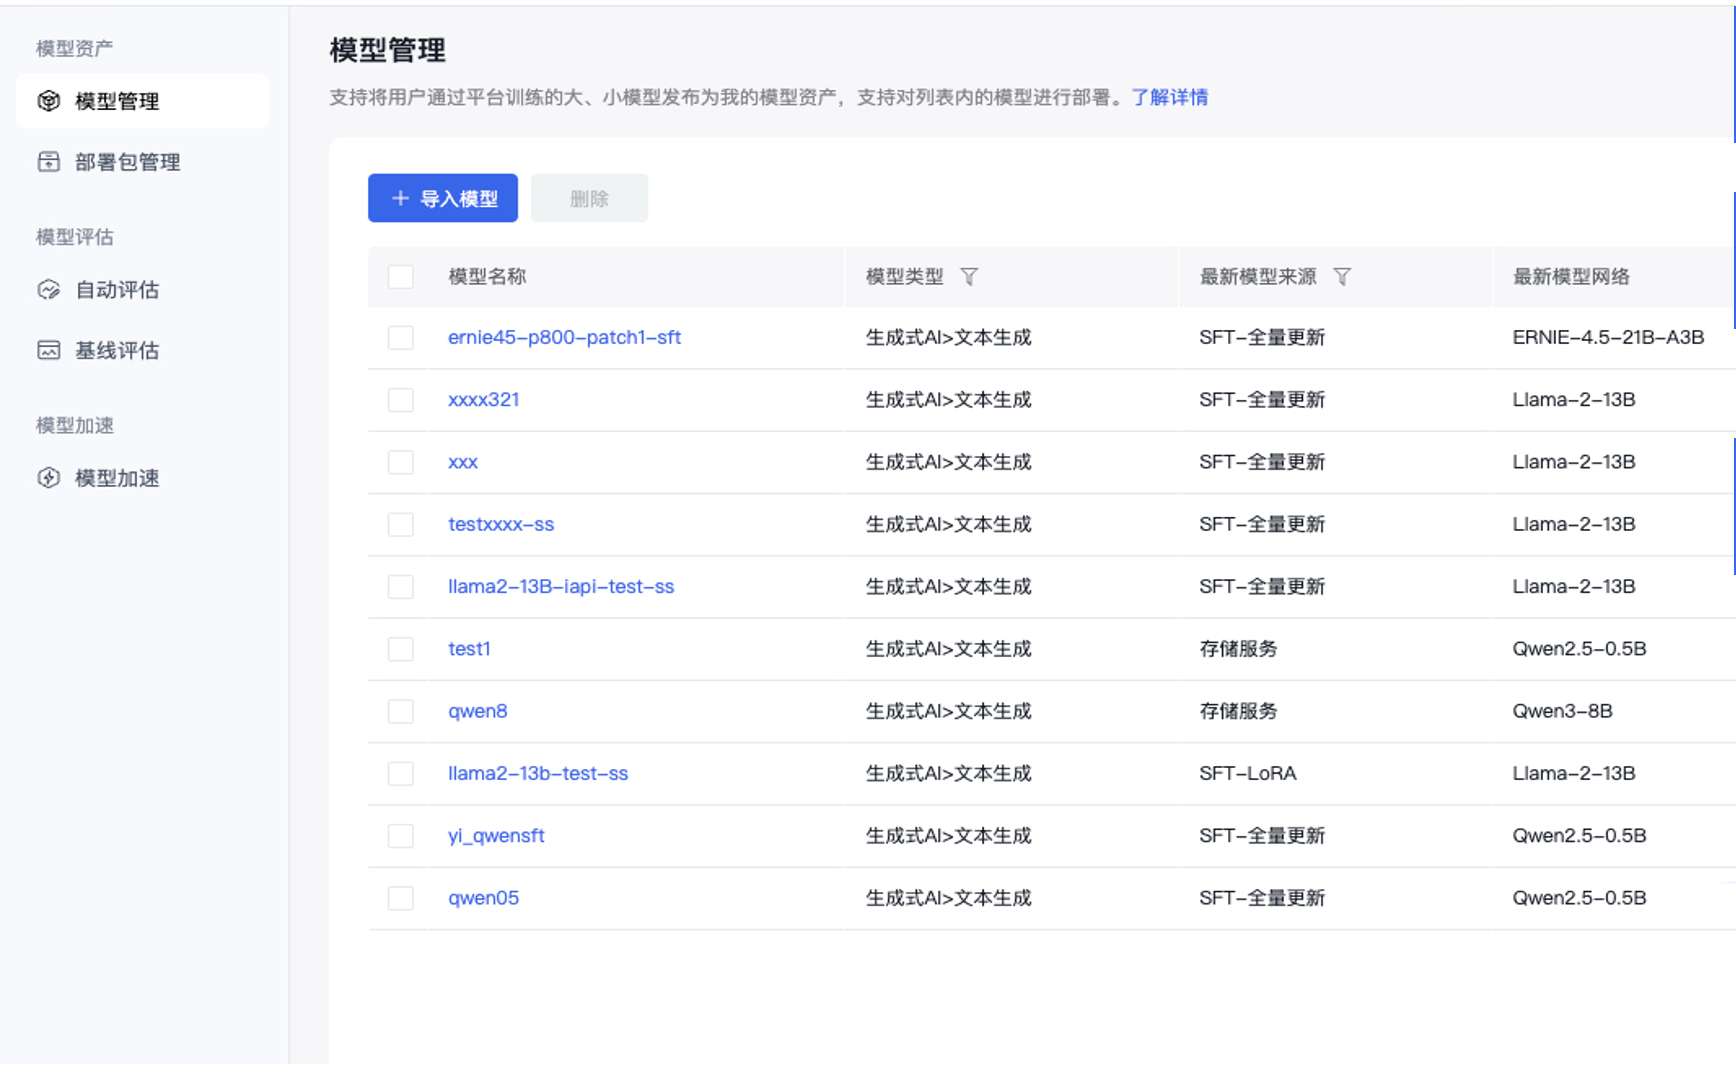
Task: Navigate to 模型加速 menu item
Action: pyautogui.click(x=142, y=478)
